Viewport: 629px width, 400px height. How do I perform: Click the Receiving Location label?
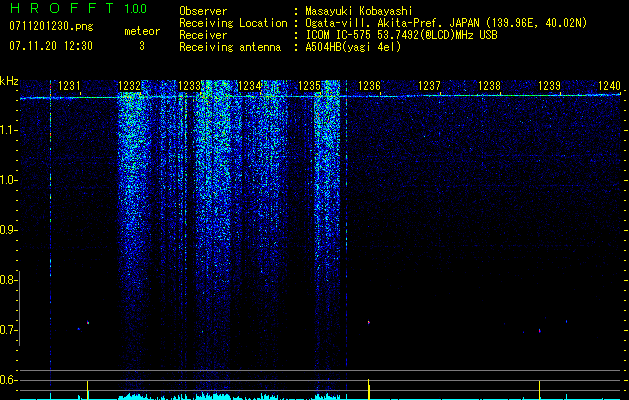pos(233,23)
